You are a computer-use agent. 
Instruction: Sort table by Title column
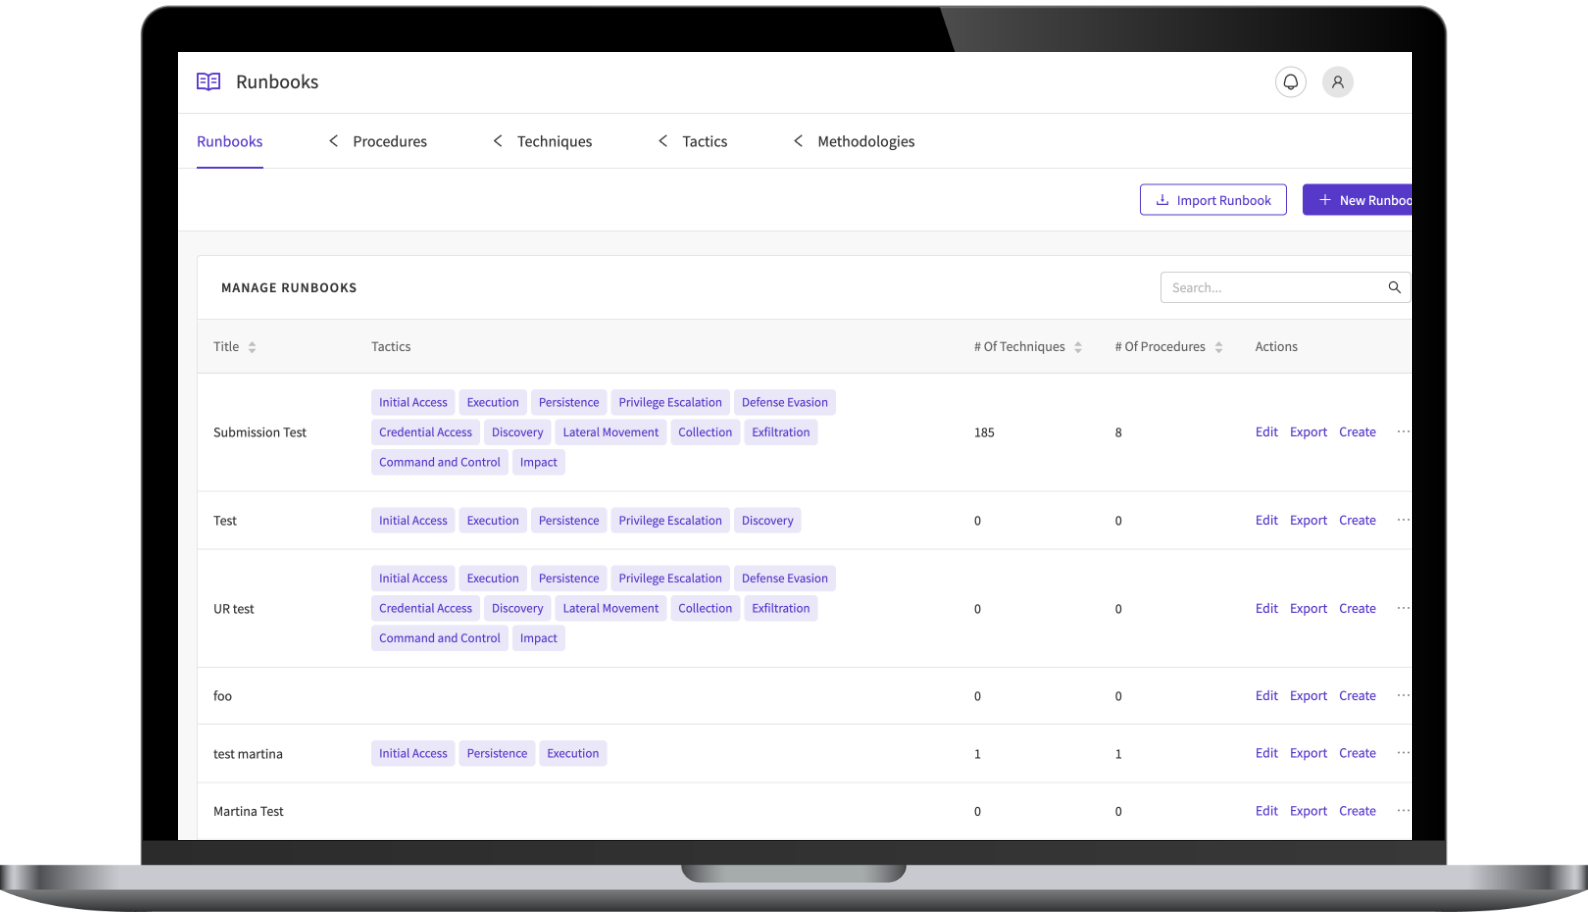252,347
